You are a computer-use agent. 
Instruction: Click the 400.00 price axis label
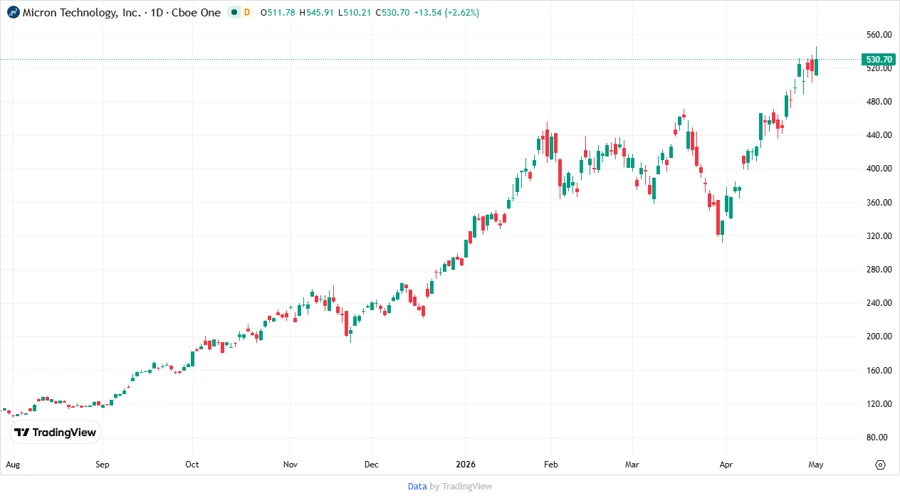tap(879, 169)
